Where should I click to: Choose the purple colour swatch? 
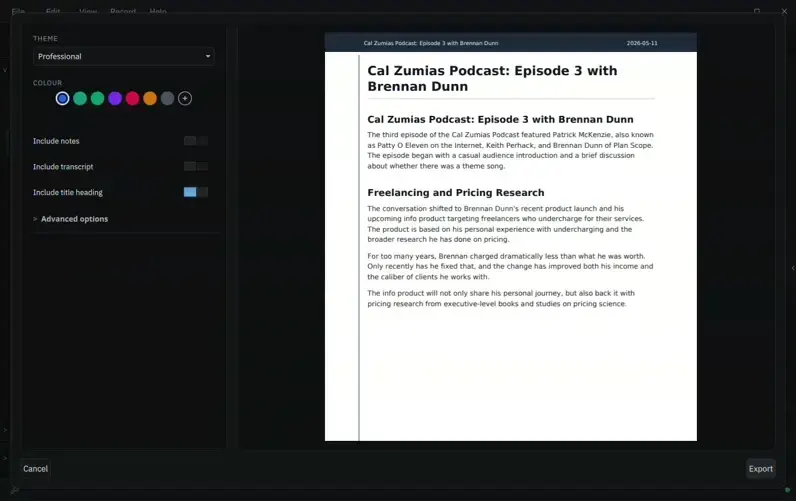tap(115, 98)
